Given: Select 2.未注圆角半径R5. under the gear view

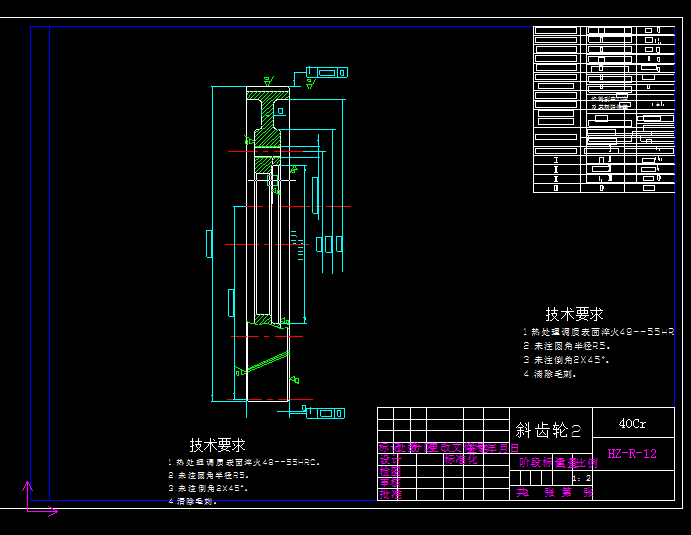Looking at the screenshot, I should point(208,476).
